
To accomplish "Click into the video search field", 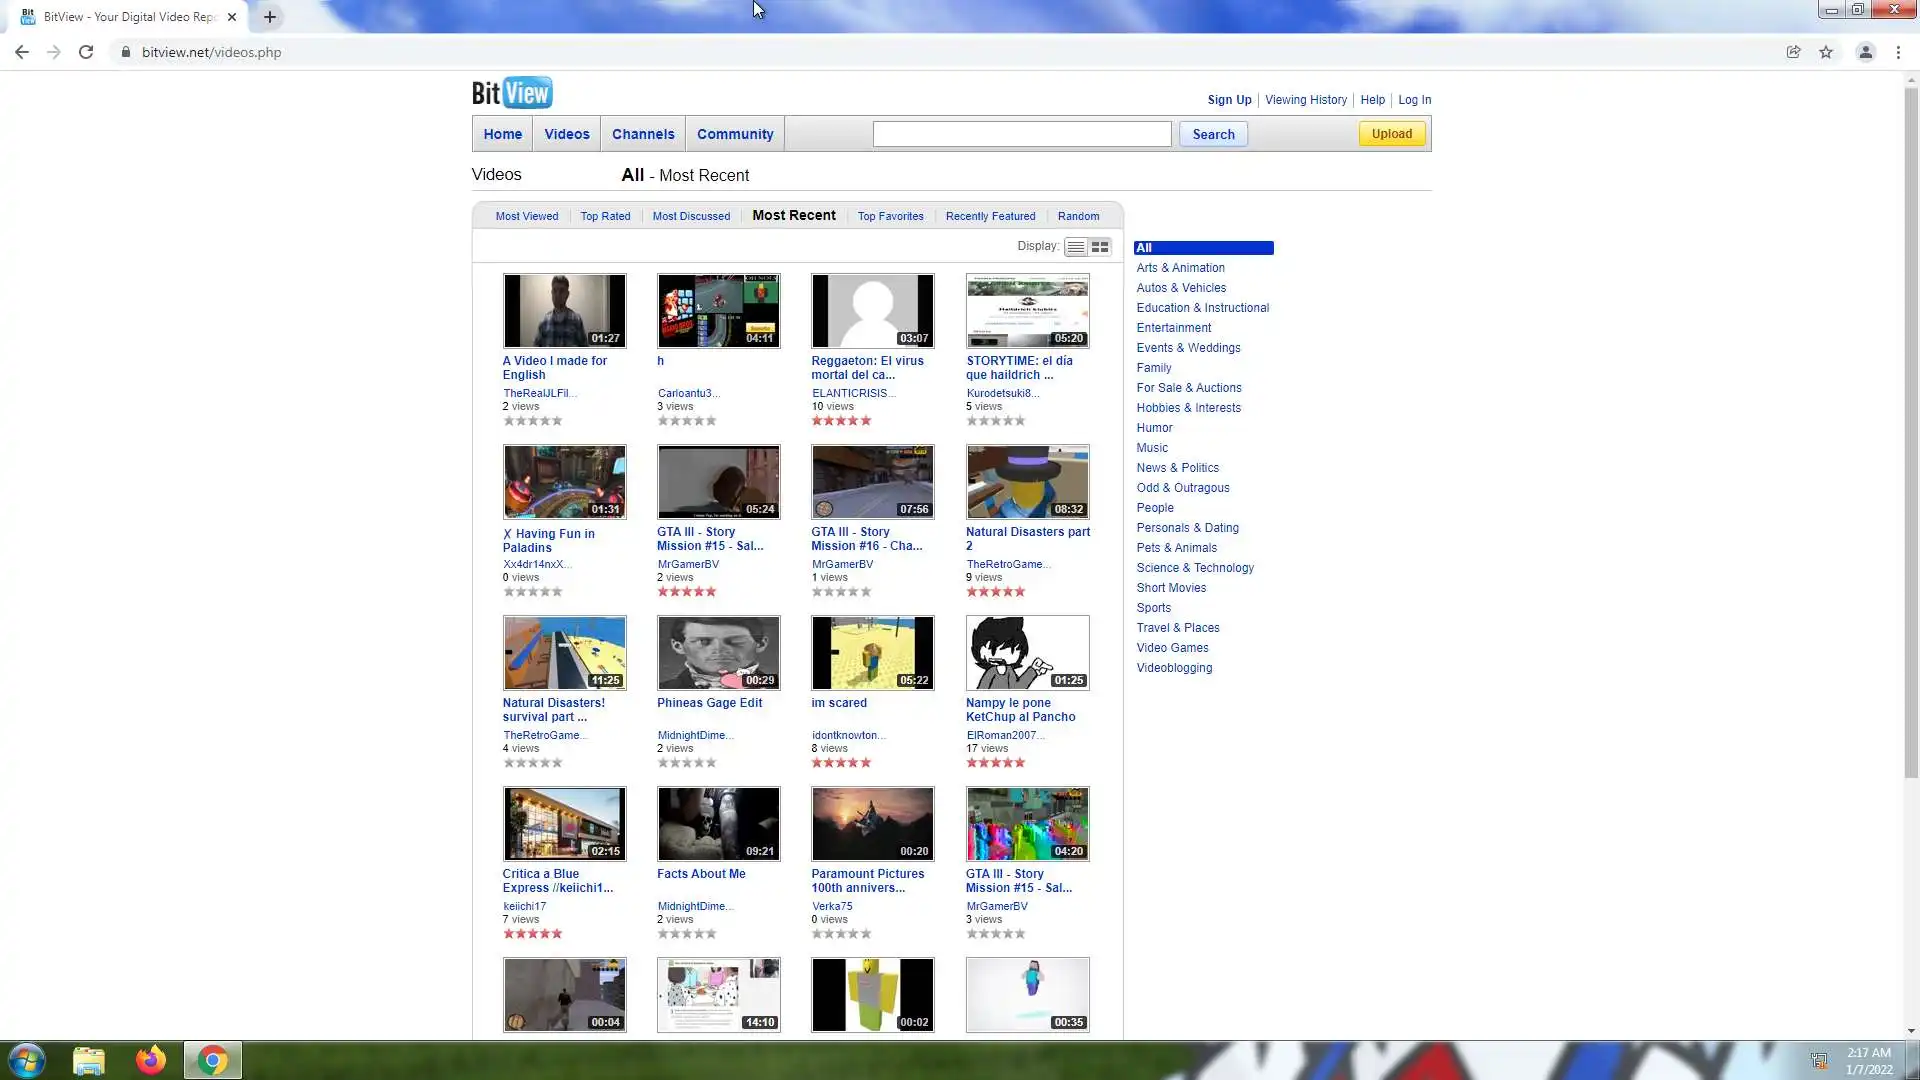I will point(1021,134).
